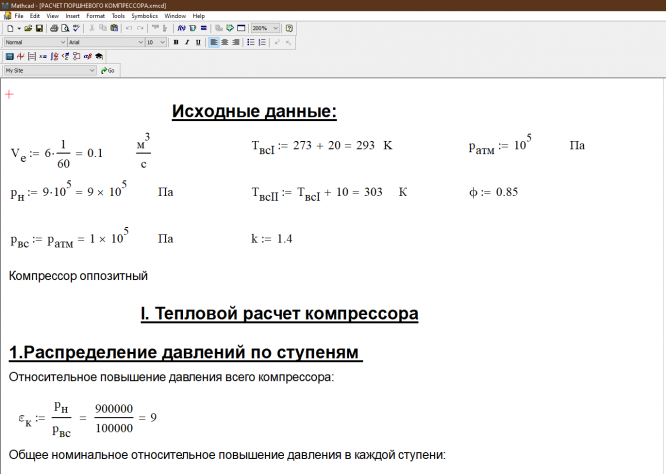Click the Undo arrow icon

tap(129, 29)
